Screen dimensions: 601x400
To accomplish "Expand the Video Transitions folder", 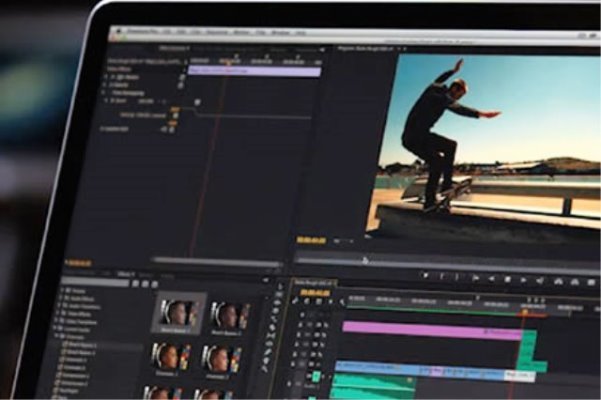I will [56, 321].
